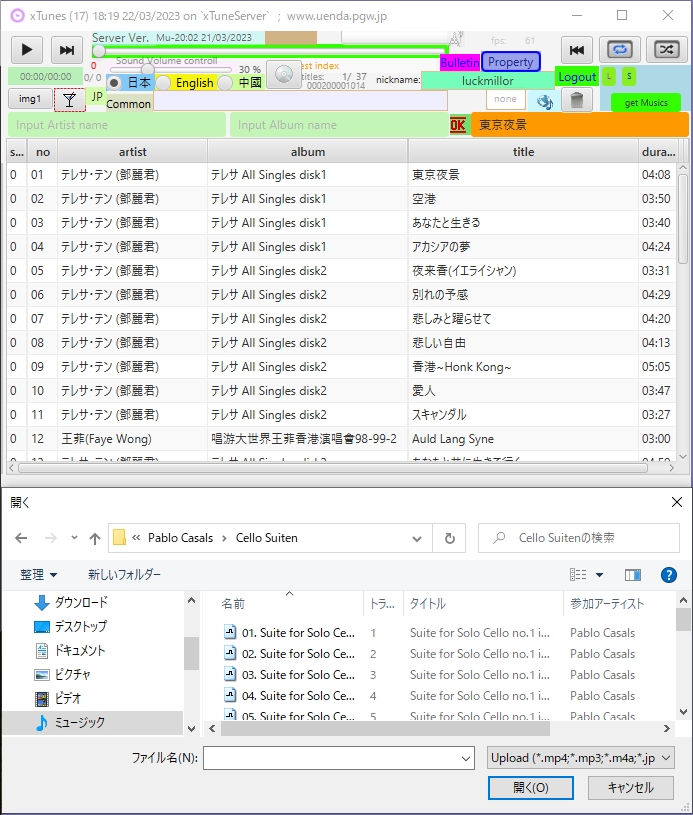Screen dimensions: 693x815
Task: Click the CD disc icon
Action: coord(284,75)
